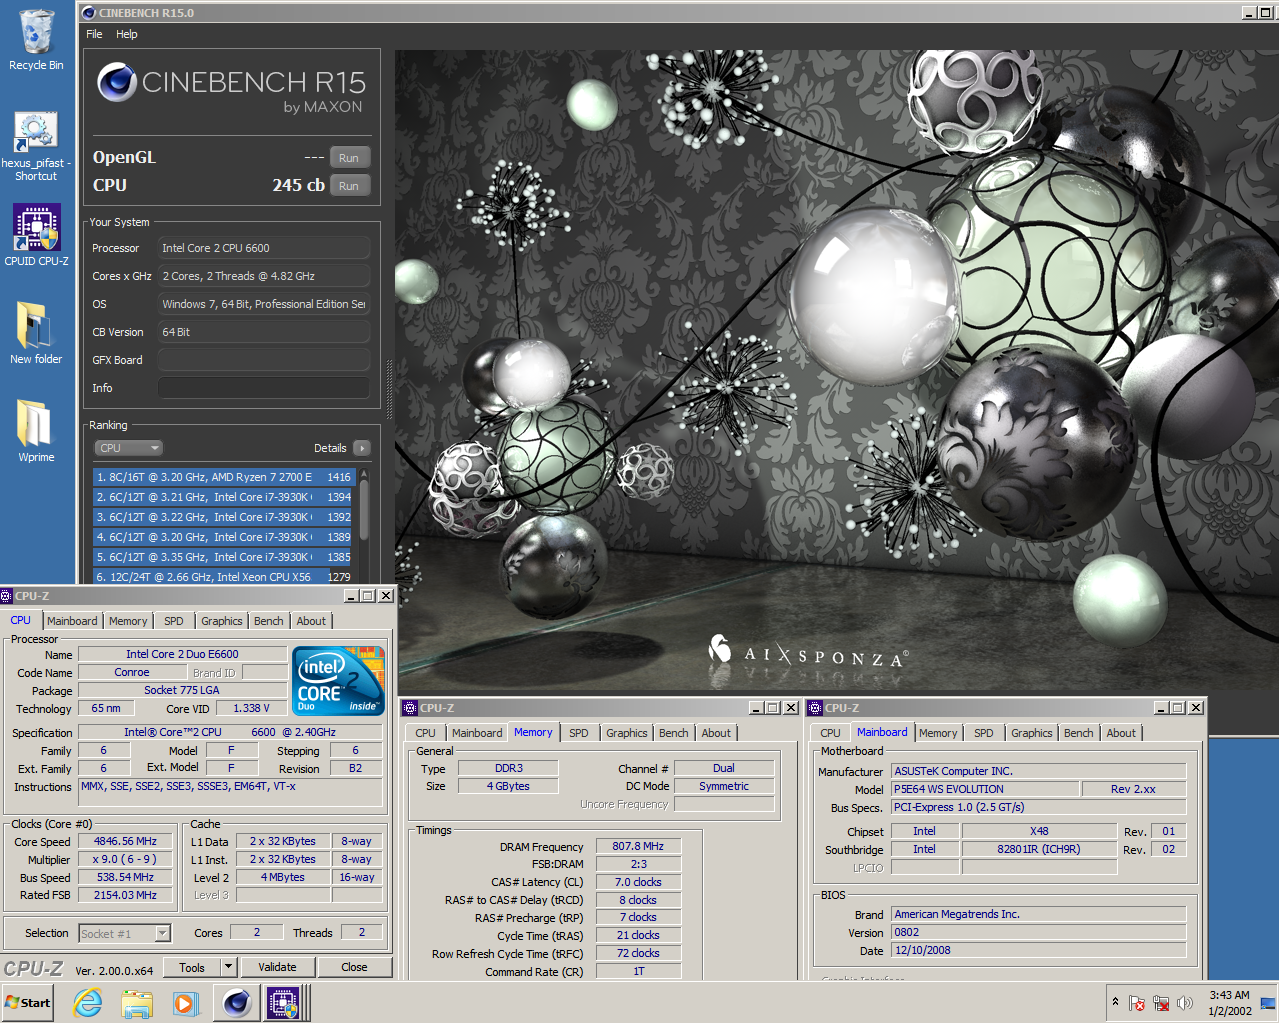Image resolution: width=1279 pixels, height=1023 pixels.
Task: Select the Wprime folder desktop icon
Action: click(x=36, y=431)
